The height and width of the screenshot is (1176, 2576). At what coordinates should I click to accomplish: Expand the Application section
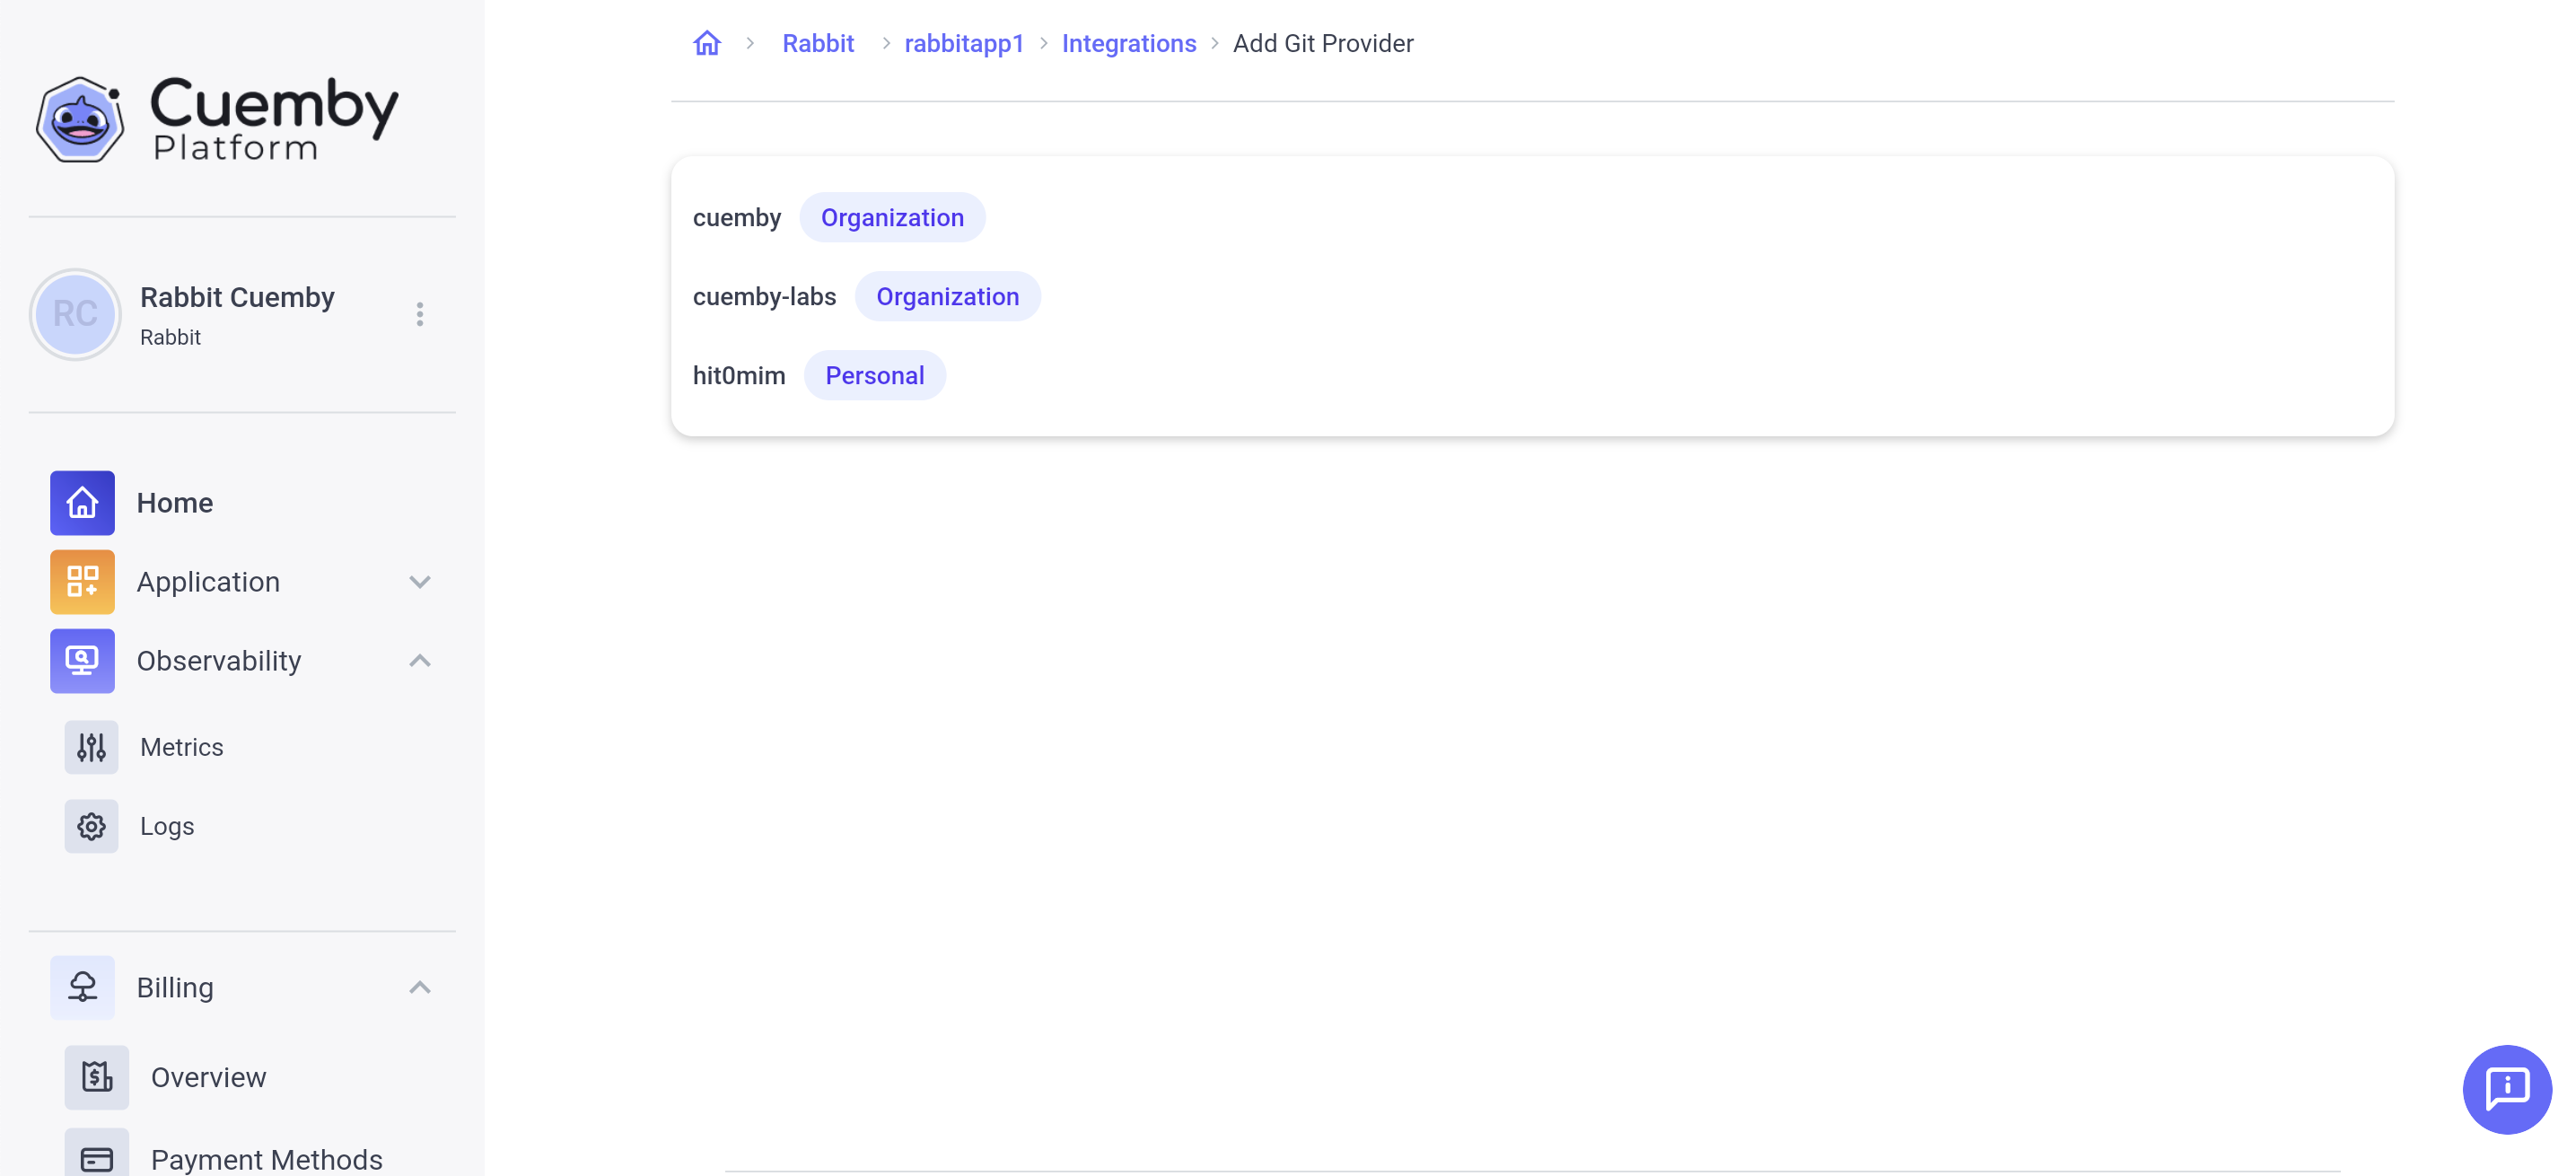[420, 581]
